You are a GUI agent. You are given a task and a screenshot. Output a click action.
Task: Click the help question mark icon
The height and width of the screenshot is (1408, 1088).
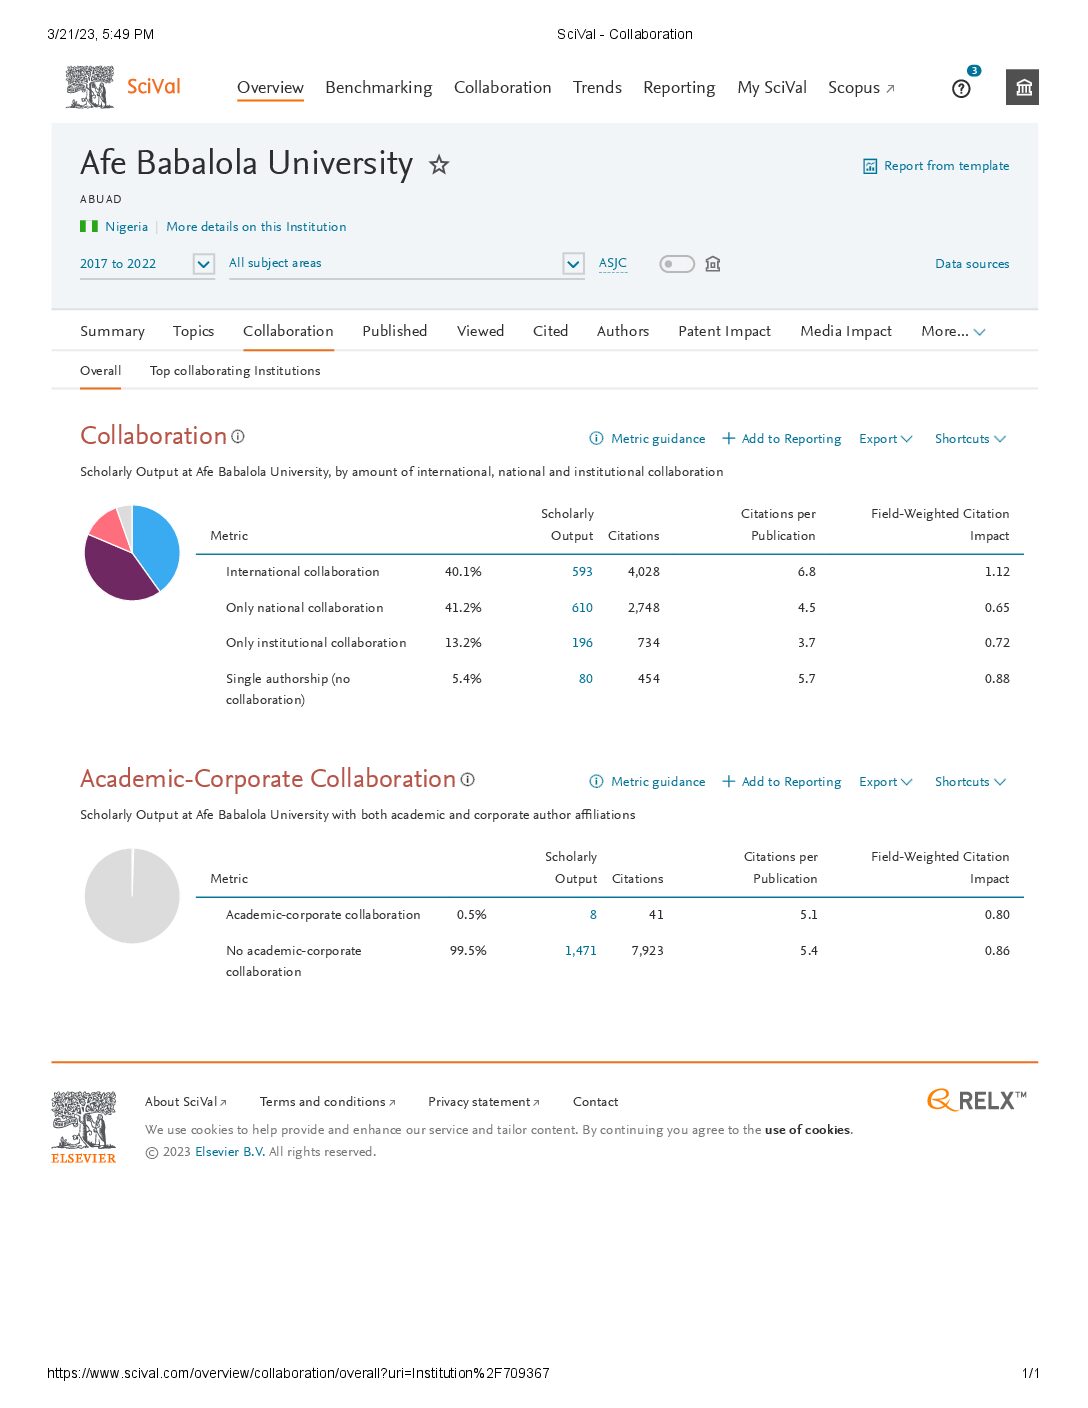pos(961,89)
